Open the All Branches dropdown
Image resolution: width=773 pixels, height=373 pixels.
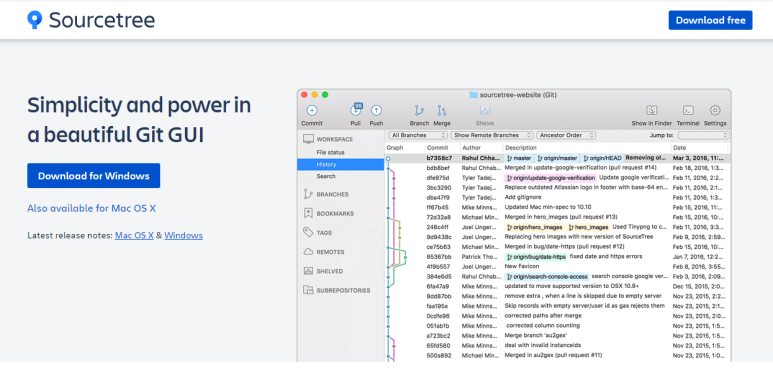418,135
